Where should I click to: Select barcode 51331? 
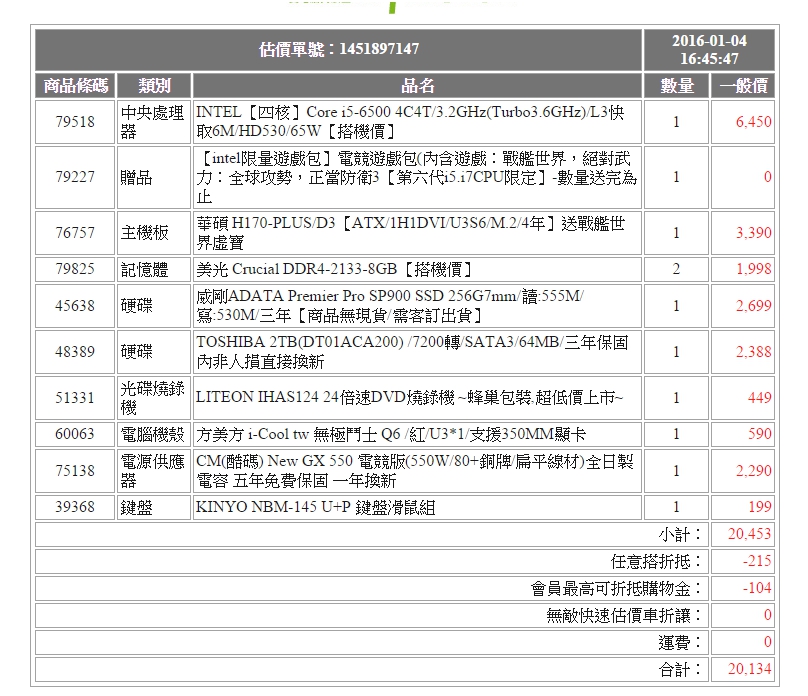click(75, 398)
